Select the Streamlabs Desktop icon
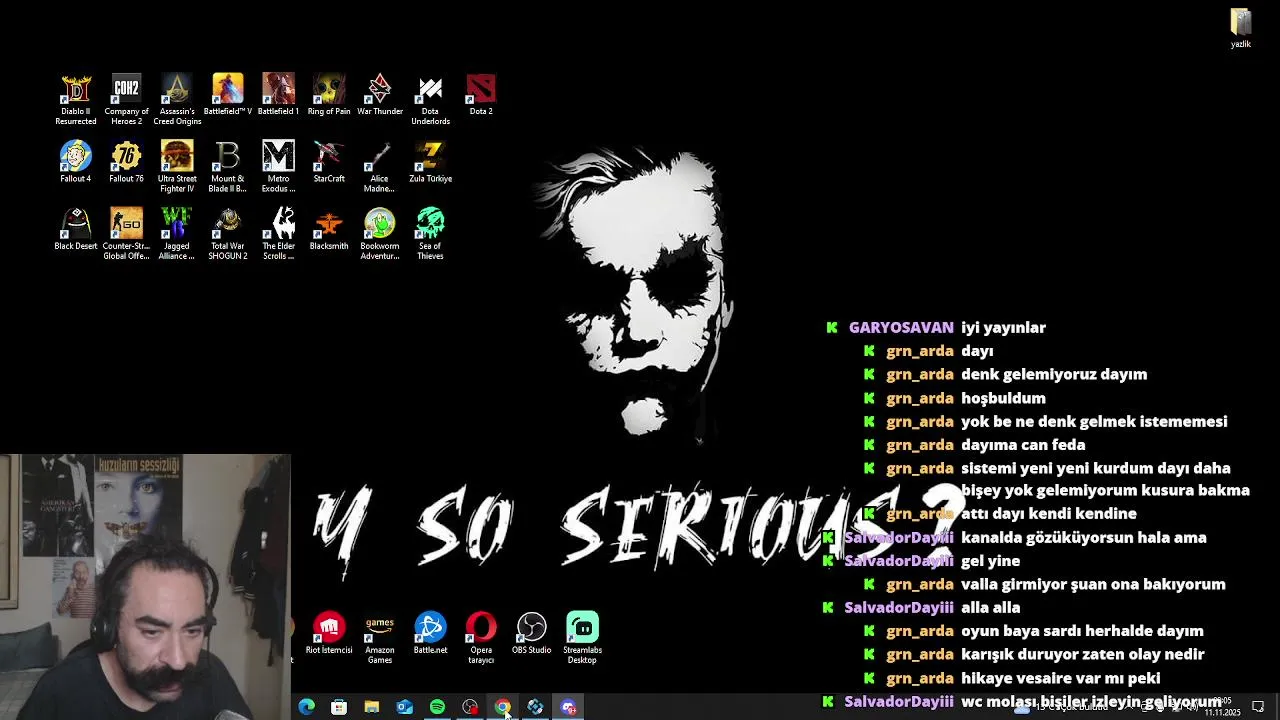Image resolution: width=1280 pixels, height=720 pixels. pyautogui.click(x=582, y=638)
